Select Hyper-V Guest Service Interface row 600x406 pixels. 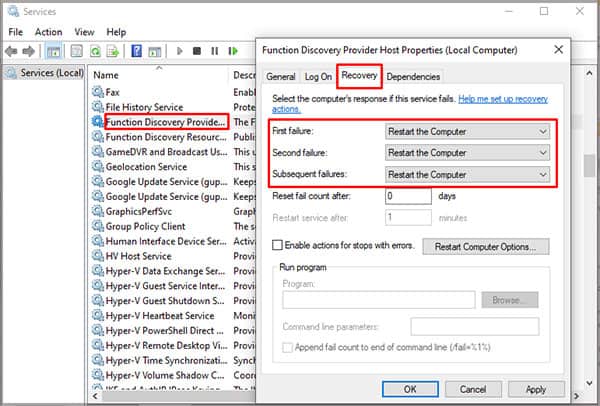point(165,286)
